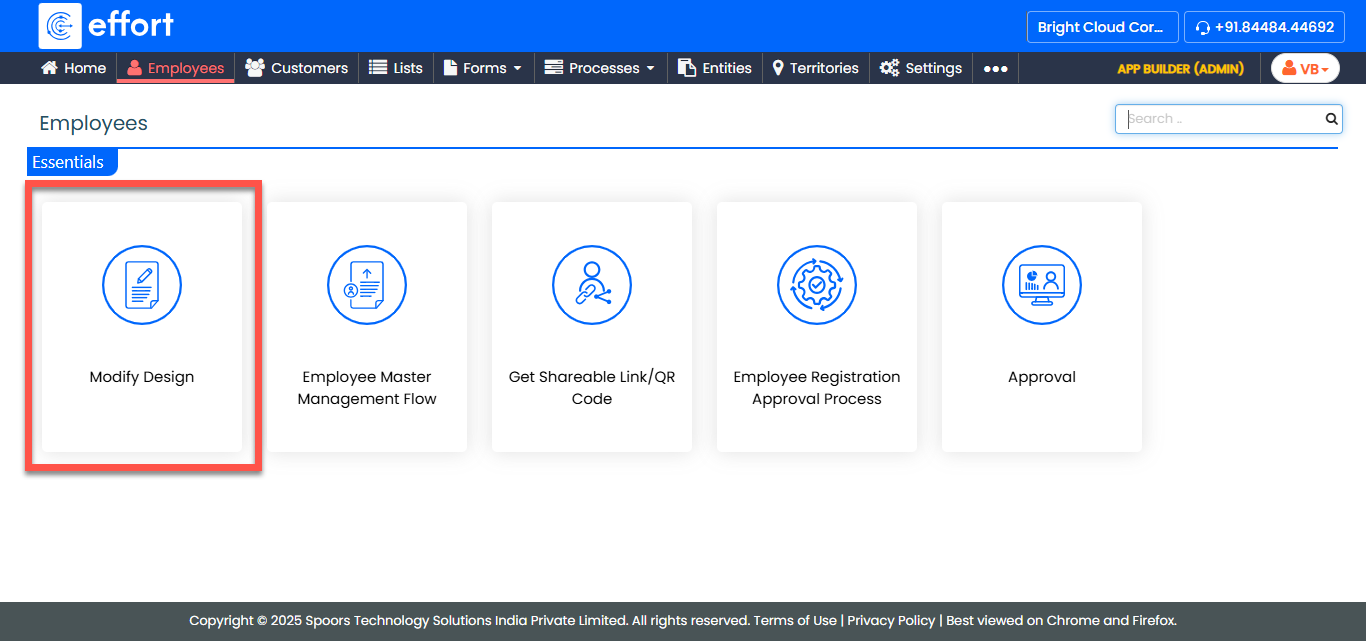1366x641 pixels.
Task: Go to the Home menu item
Action: (x=73, y=68)
